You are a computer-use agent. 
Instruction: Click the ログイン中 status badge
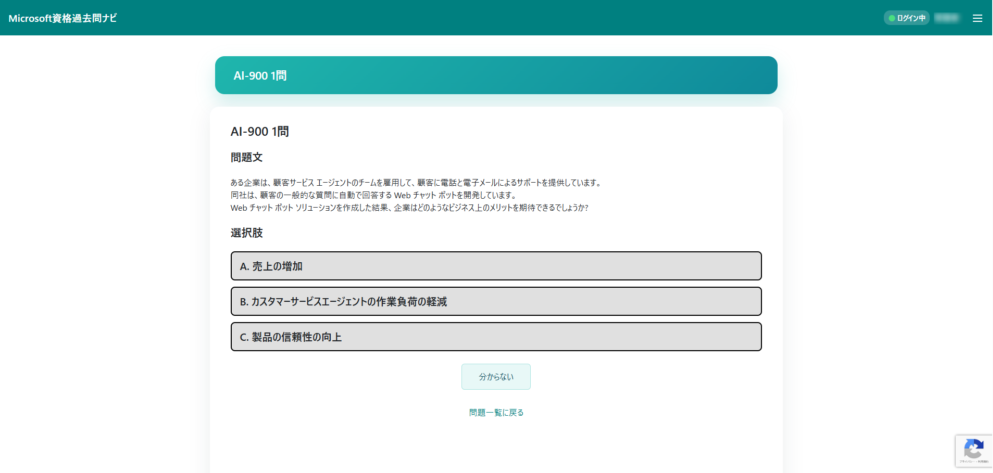pyautogui.click(x=907, y=18)
